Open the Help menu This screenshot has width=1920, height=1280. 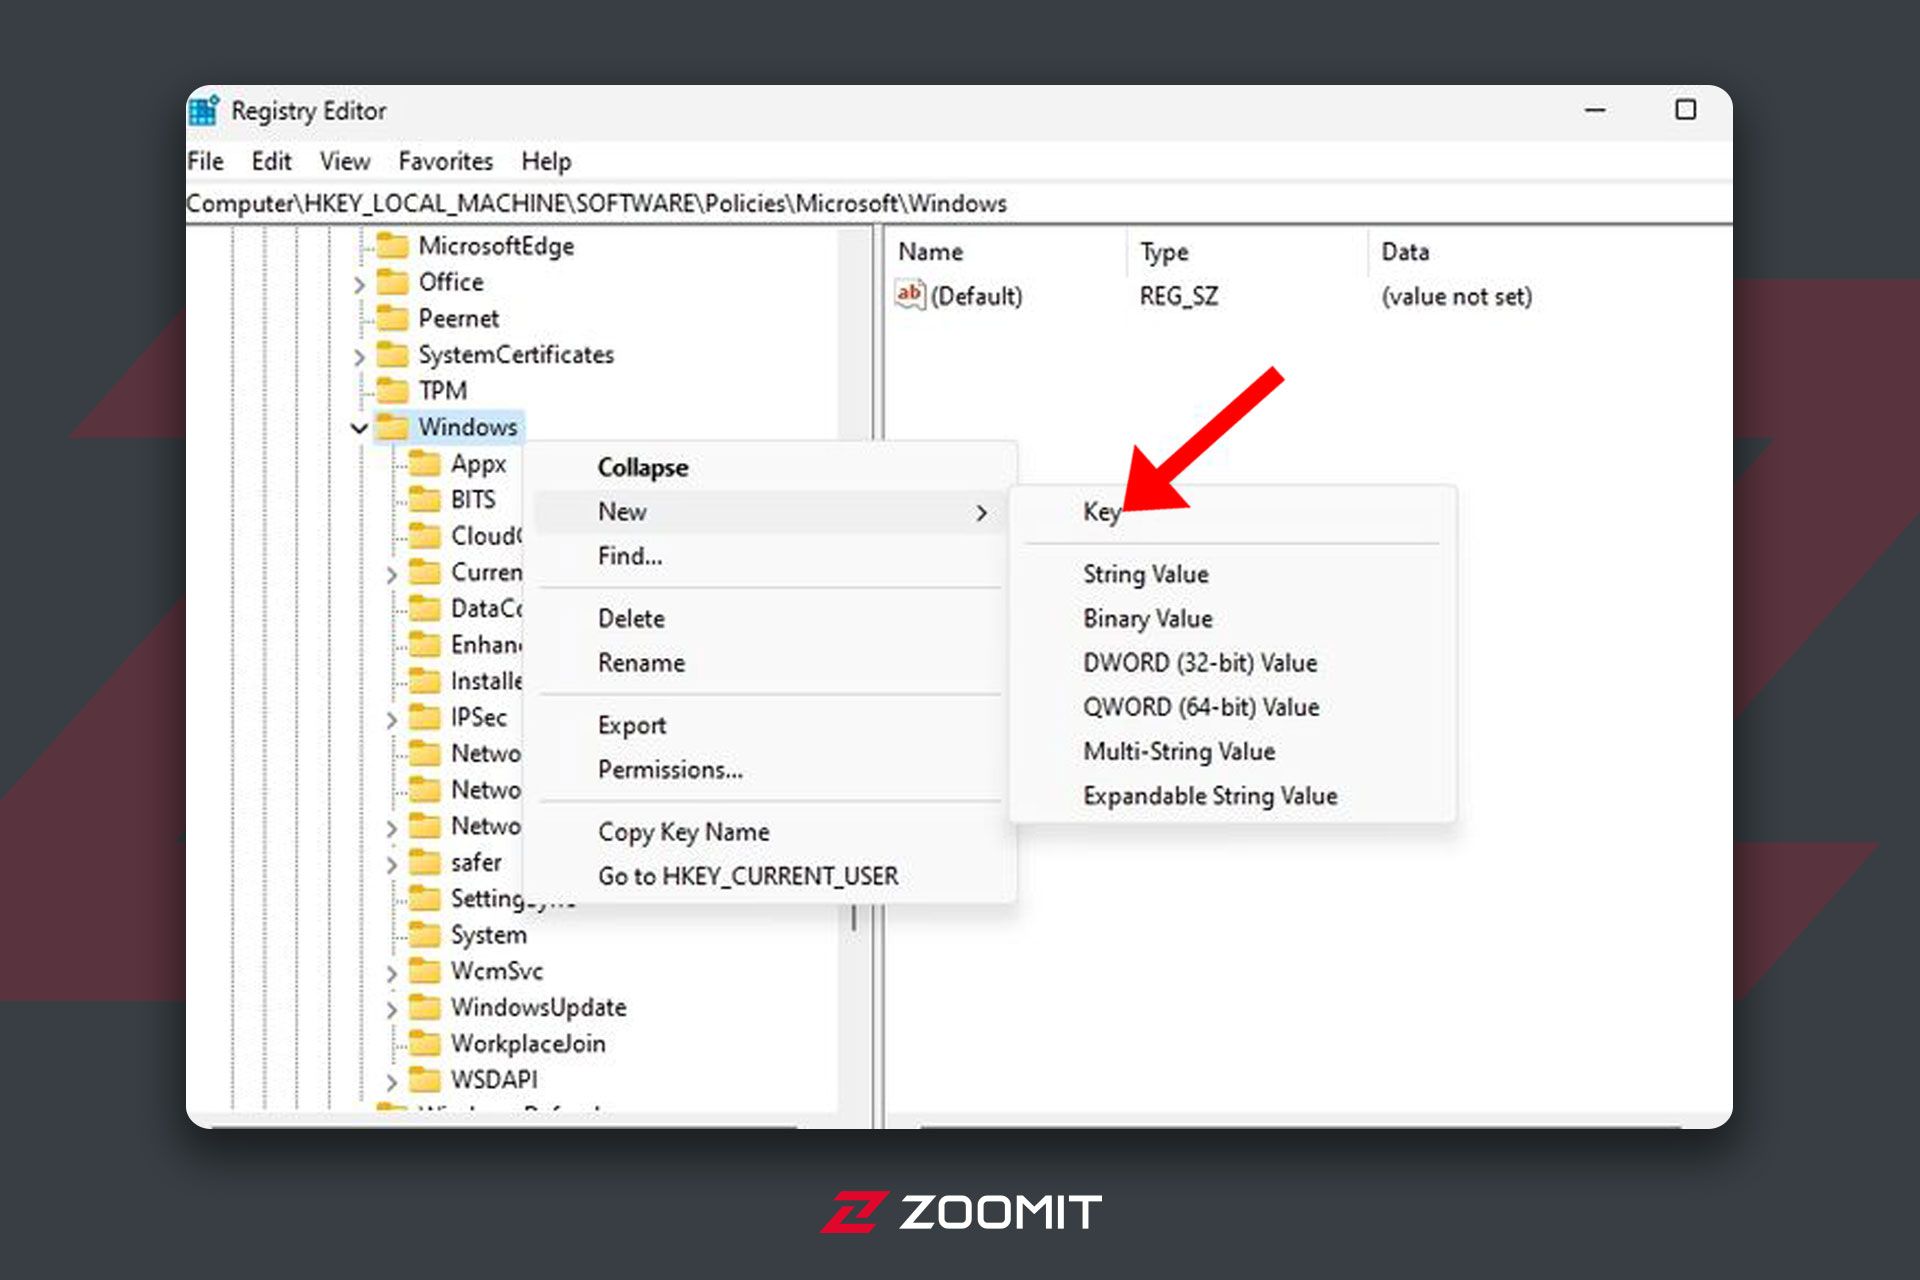[546, 161]
